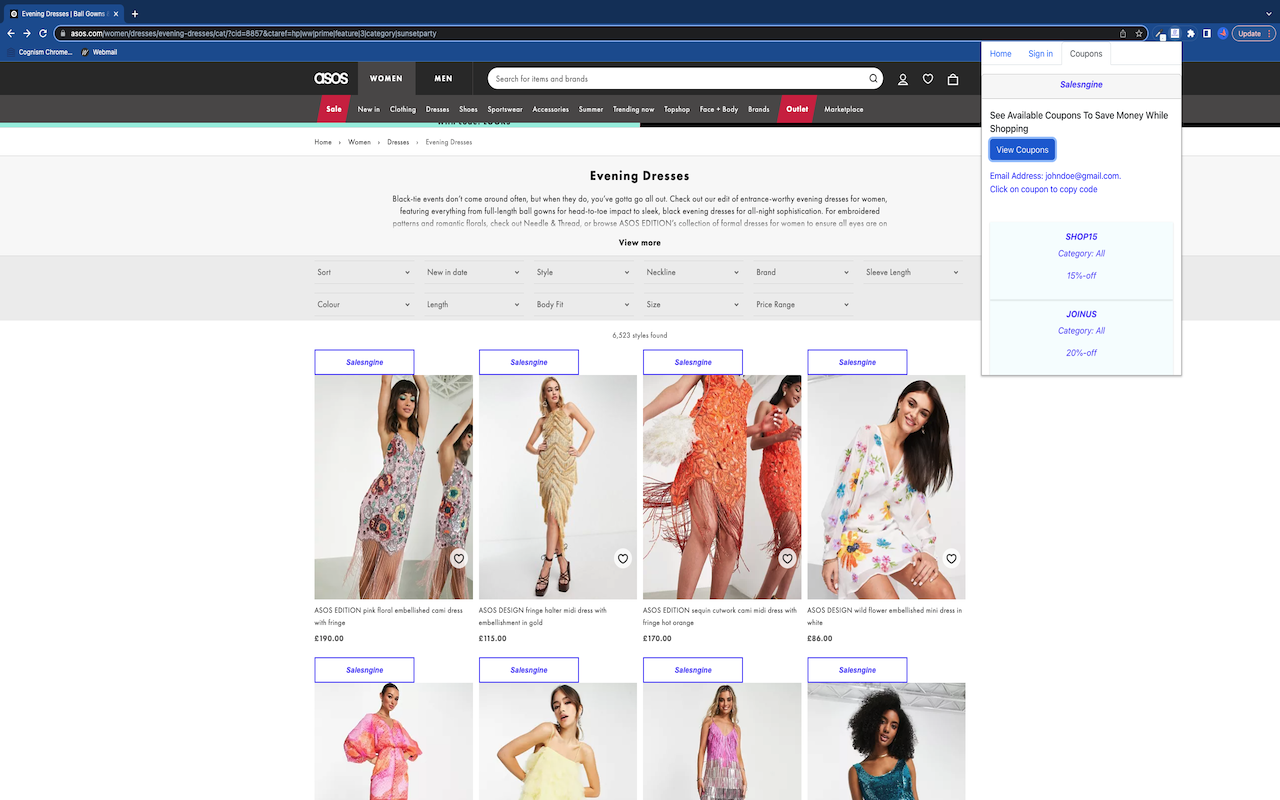Open ASOS DESIGN gold fringe halter dress image
The width and height of the screenshot is (1280, 800).
[558, 487]
